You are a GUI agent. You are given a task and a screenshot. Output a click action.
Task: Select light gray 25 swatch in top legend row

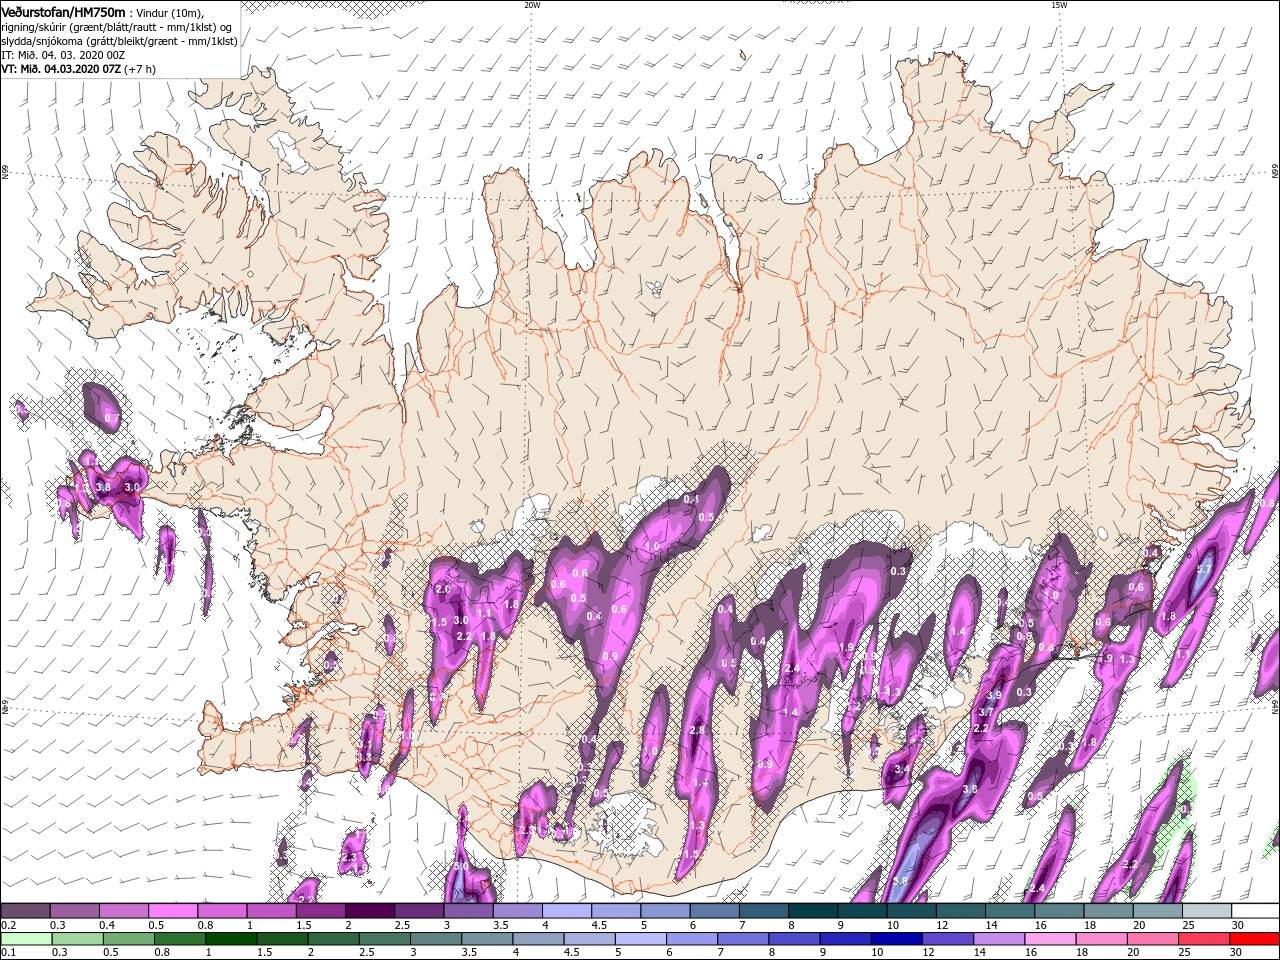click(x=1206, y=911)
